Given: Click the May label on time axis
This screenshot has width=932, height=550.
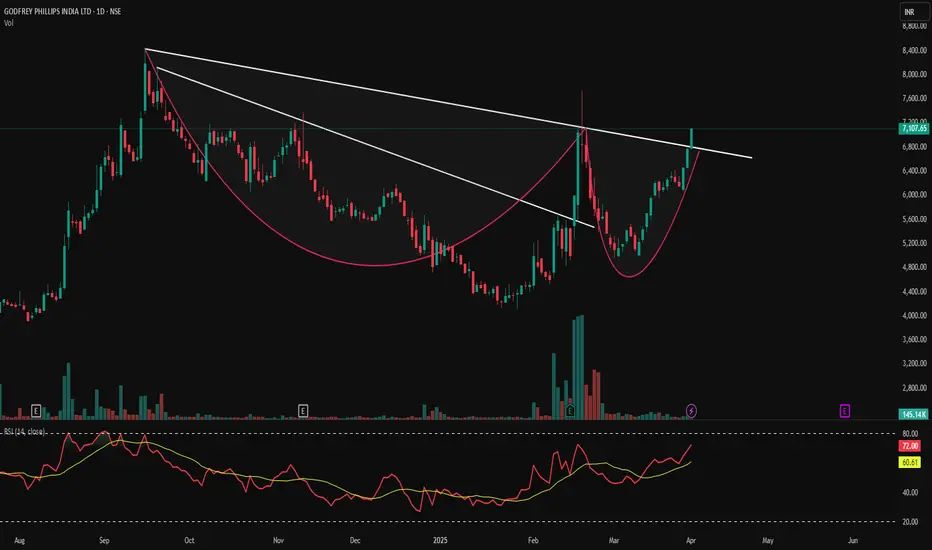Looking at the screenshot, I should pyautogui.click(x=767, y=540).
